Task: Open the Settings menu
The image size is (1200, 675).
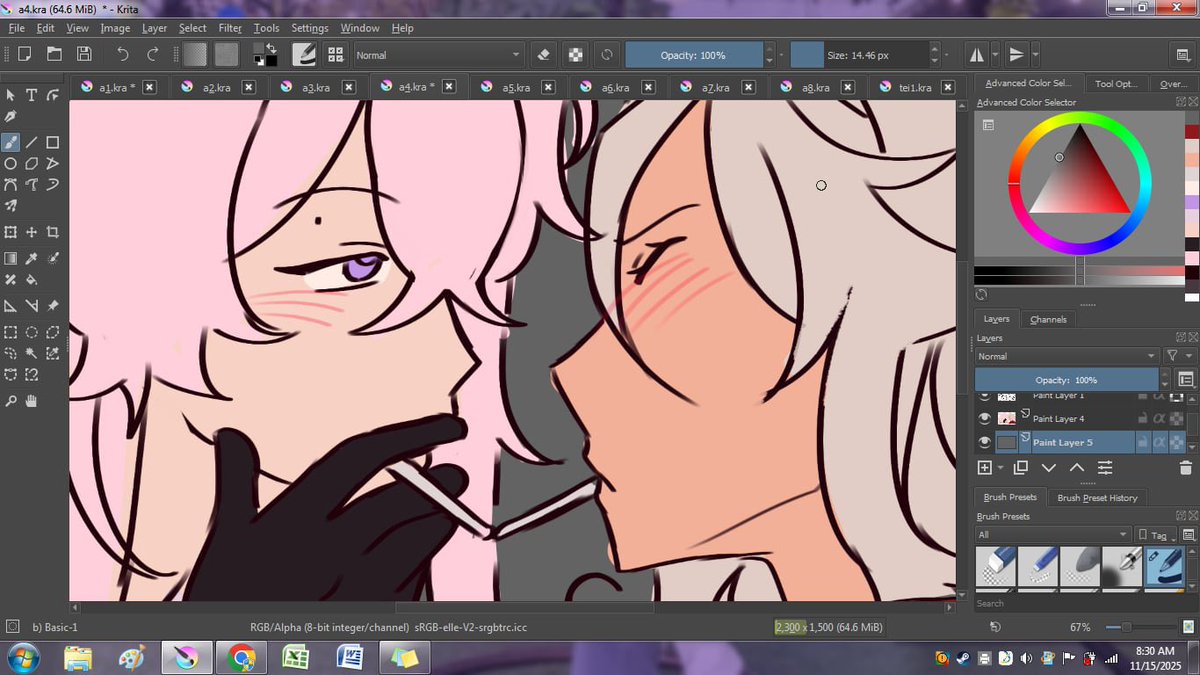Action: pos(310,28)
